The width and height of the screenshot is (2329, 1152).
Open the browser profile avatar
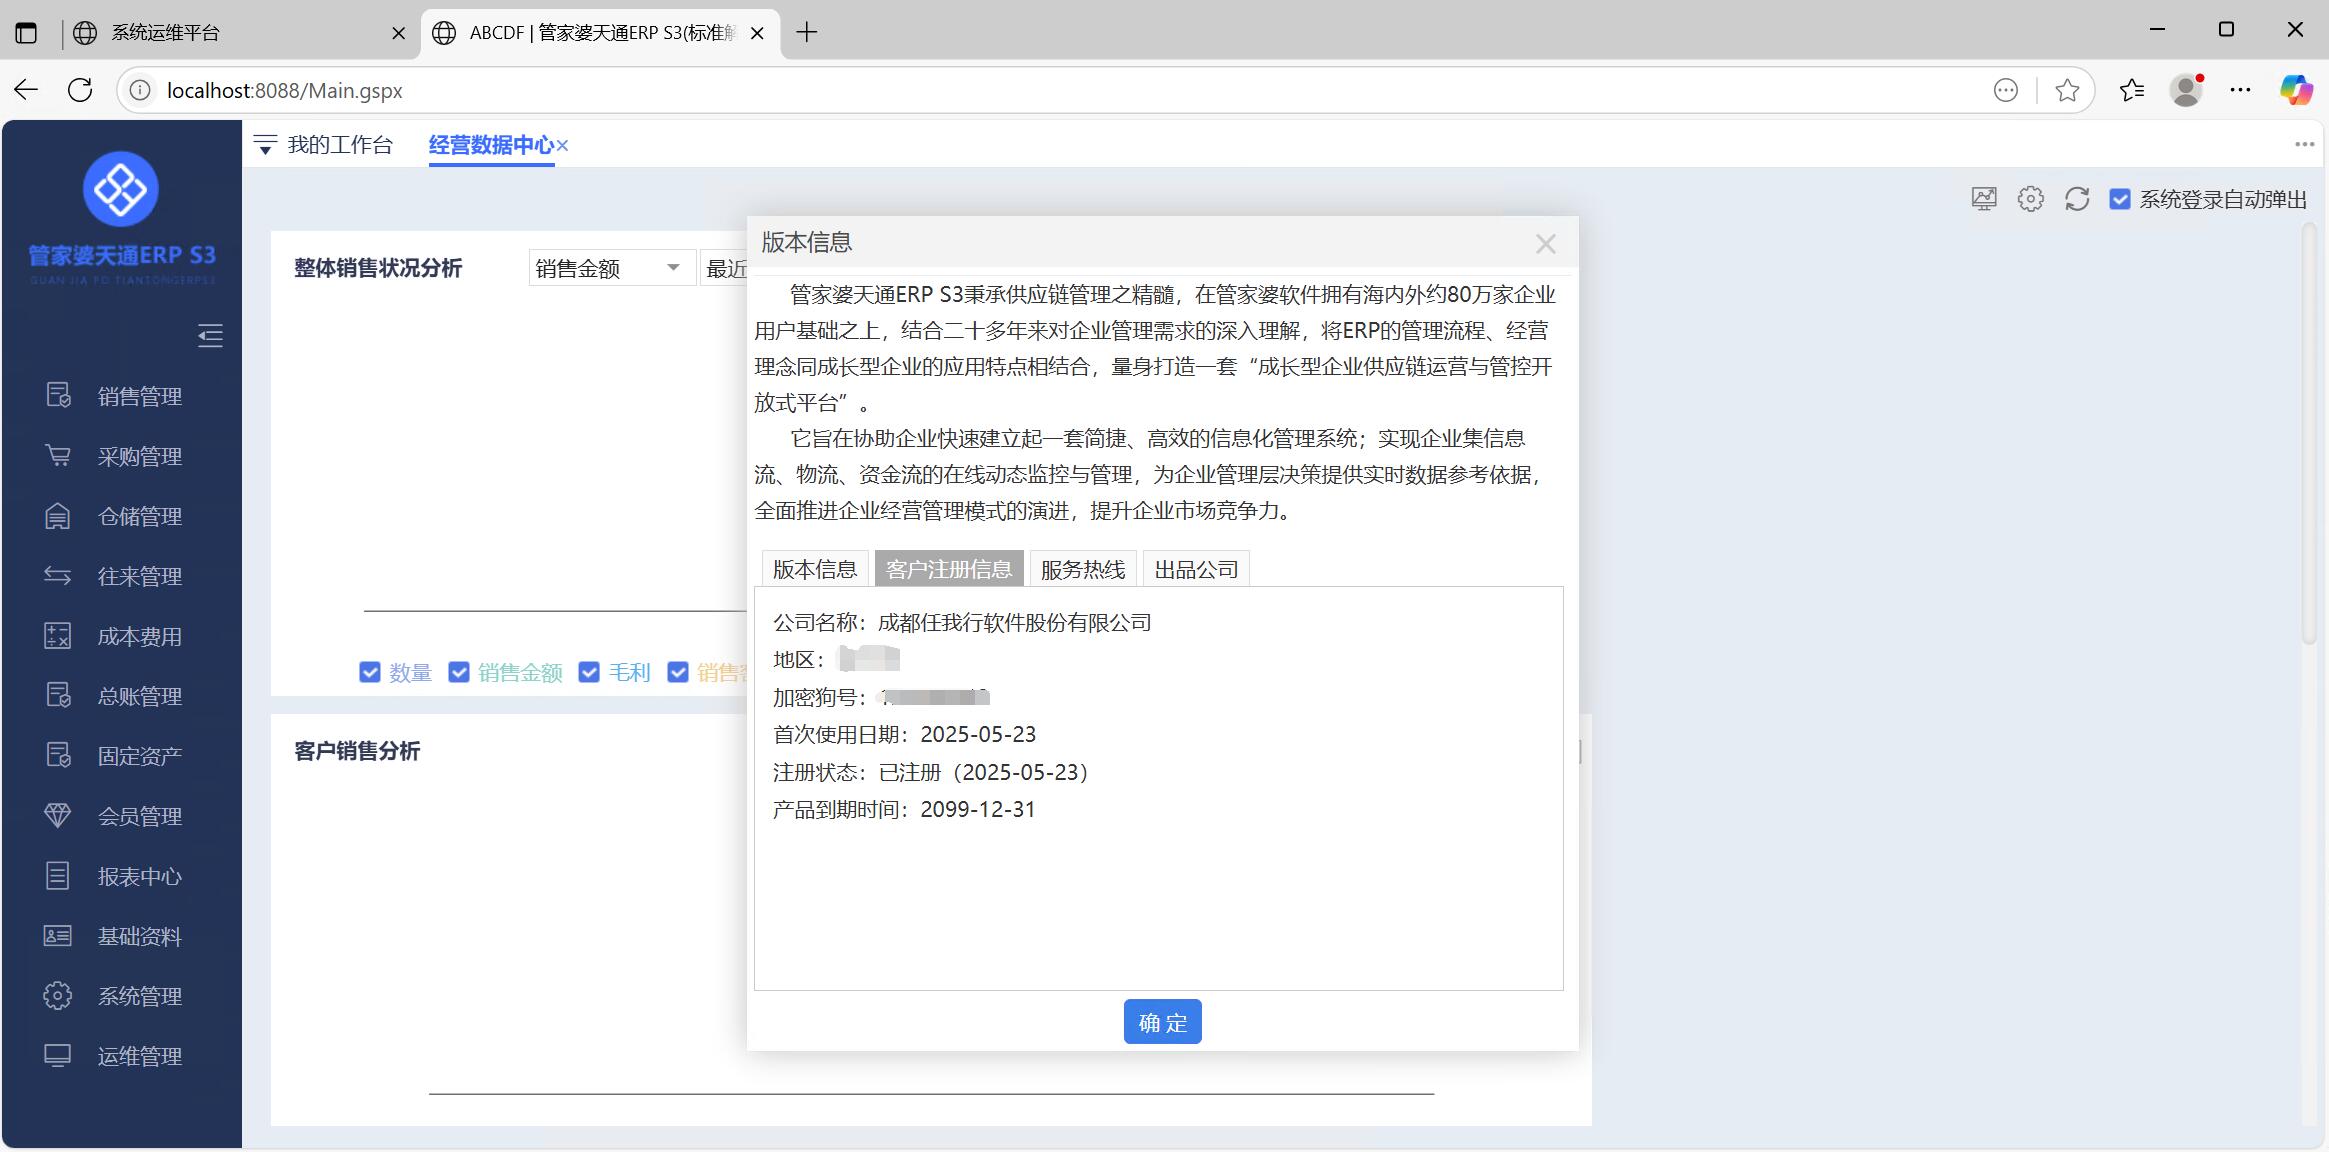2186,90
